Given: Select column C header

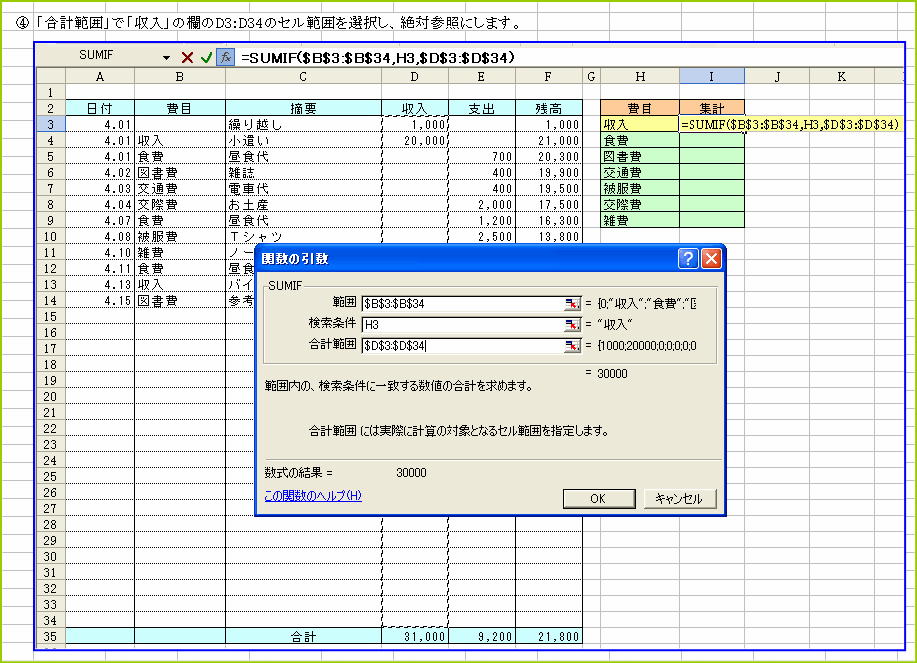Looking at the screenshot, I should point(303,77).
